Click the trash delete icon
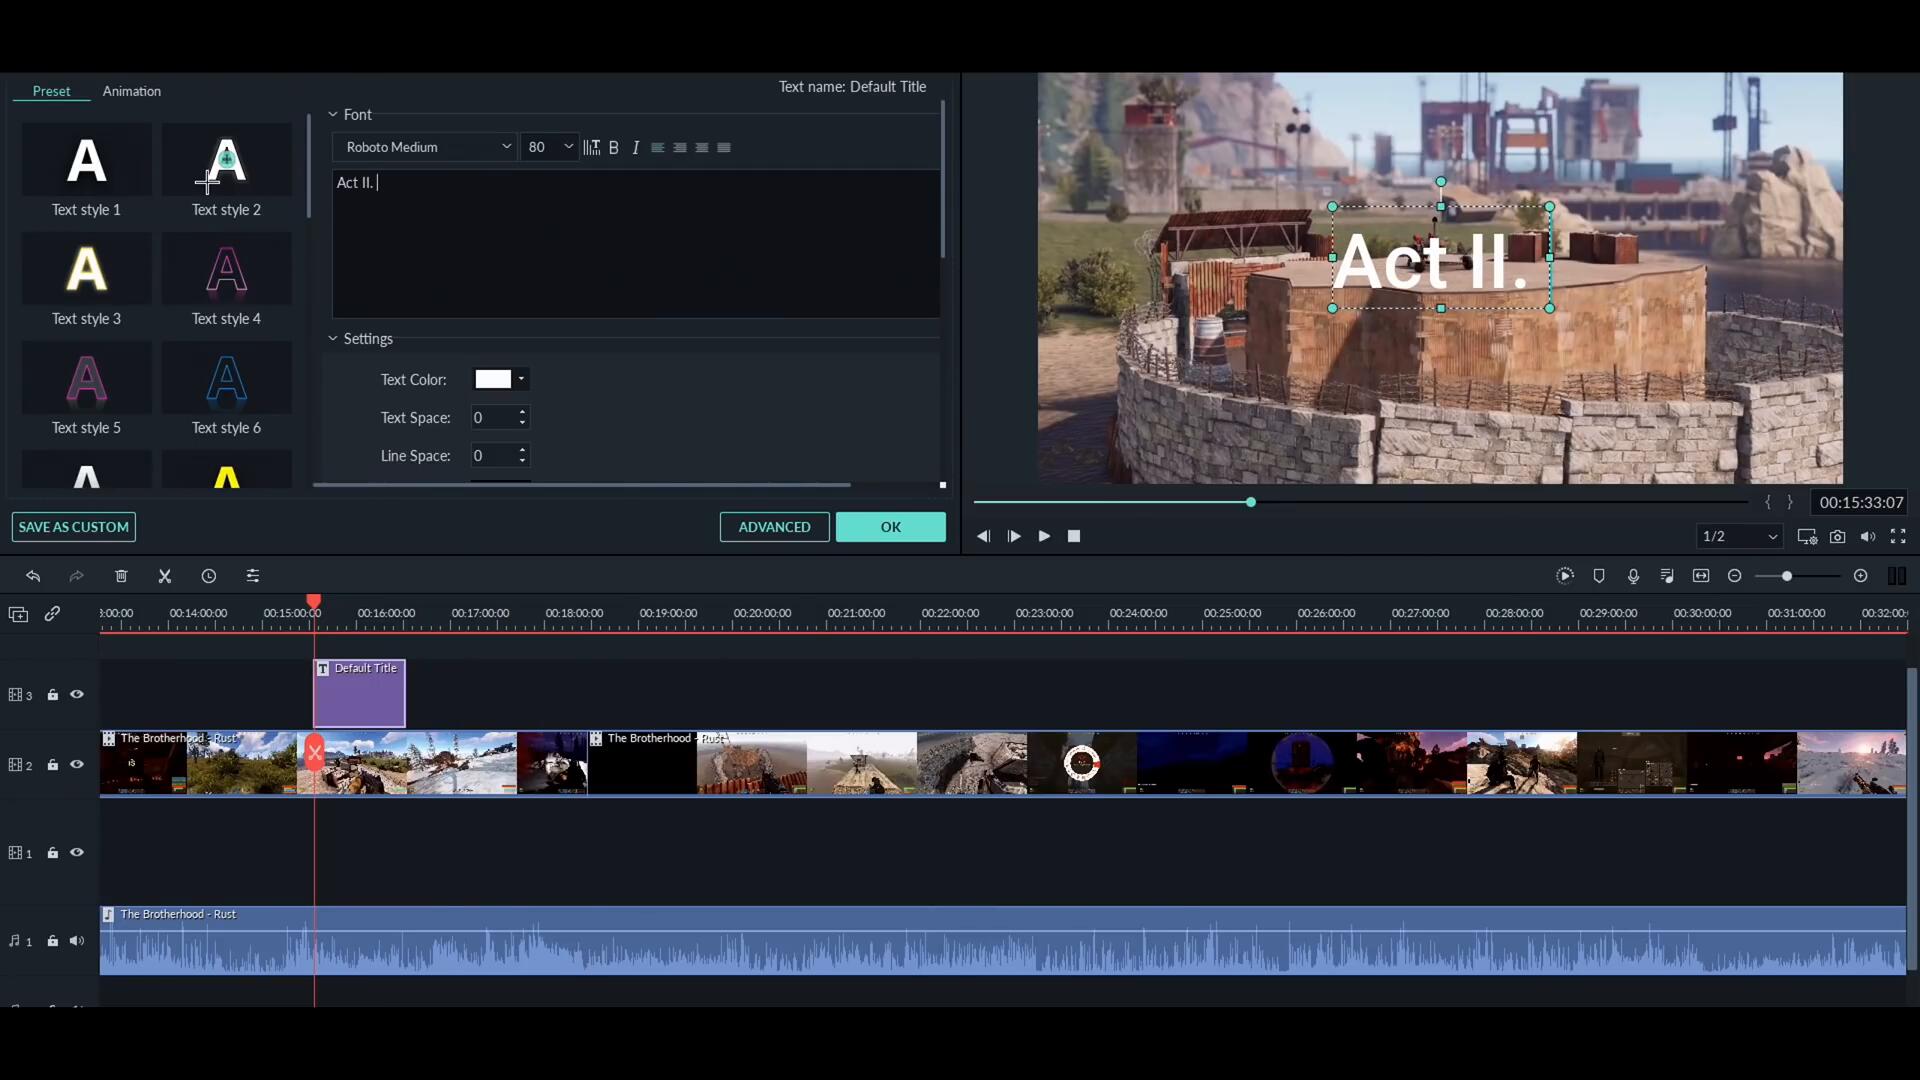The image size is (1920, 1080). click(121, 576)
